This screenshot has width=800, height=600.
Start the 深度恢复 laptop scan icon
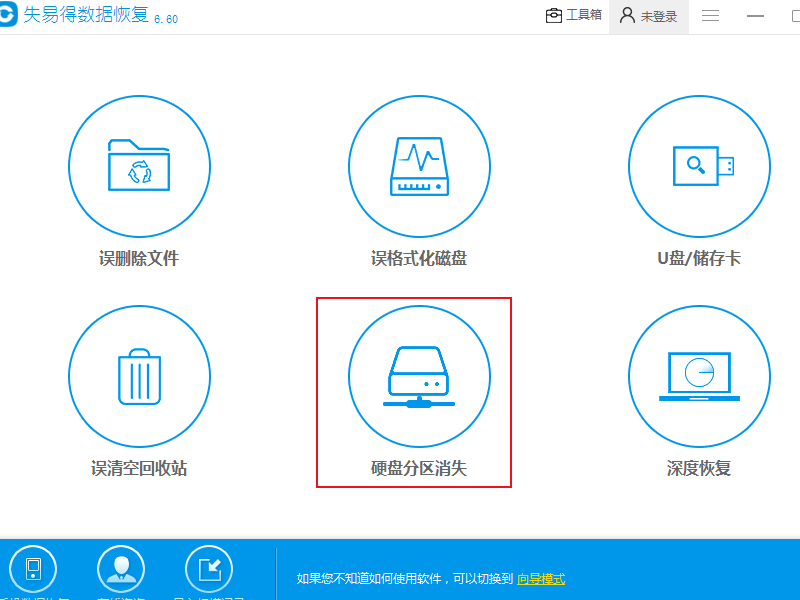click(x=699, y=377)
